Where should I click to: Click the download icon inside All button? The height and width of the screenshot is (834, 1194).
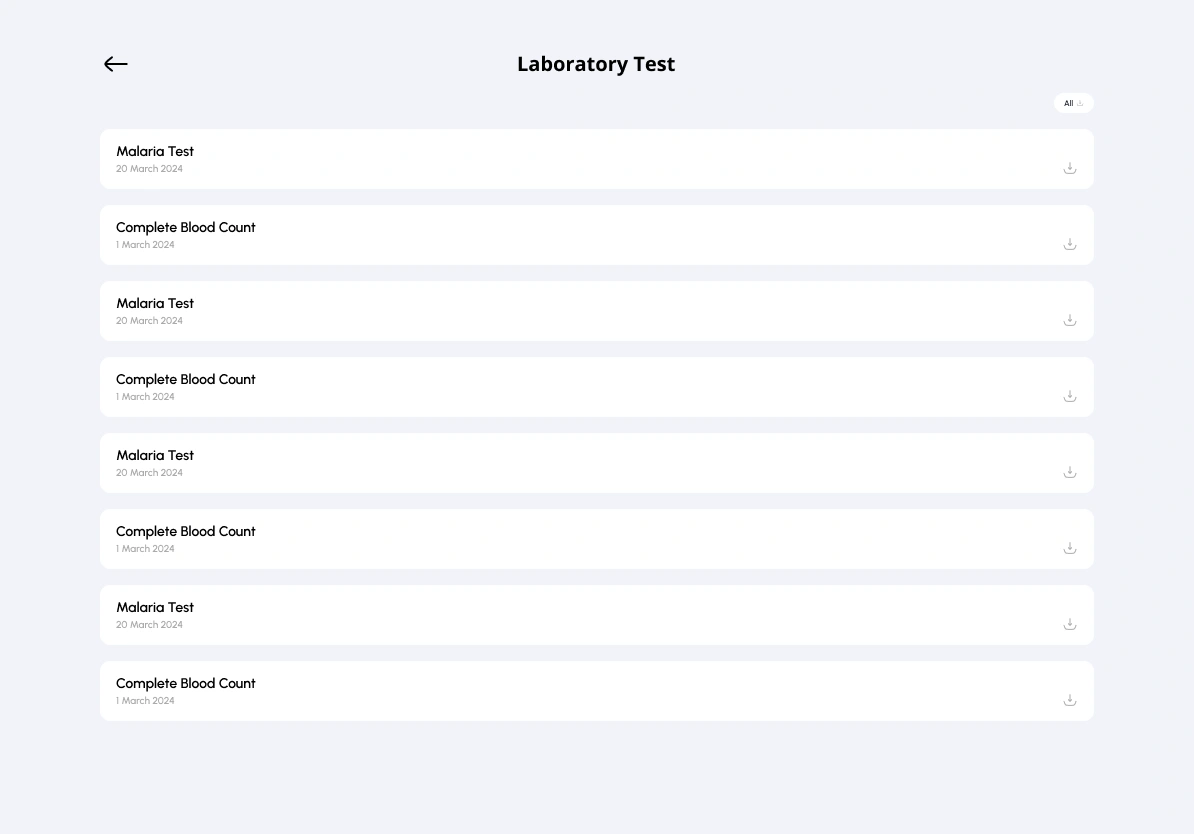pyautogui.click(x=1080, y=104)
